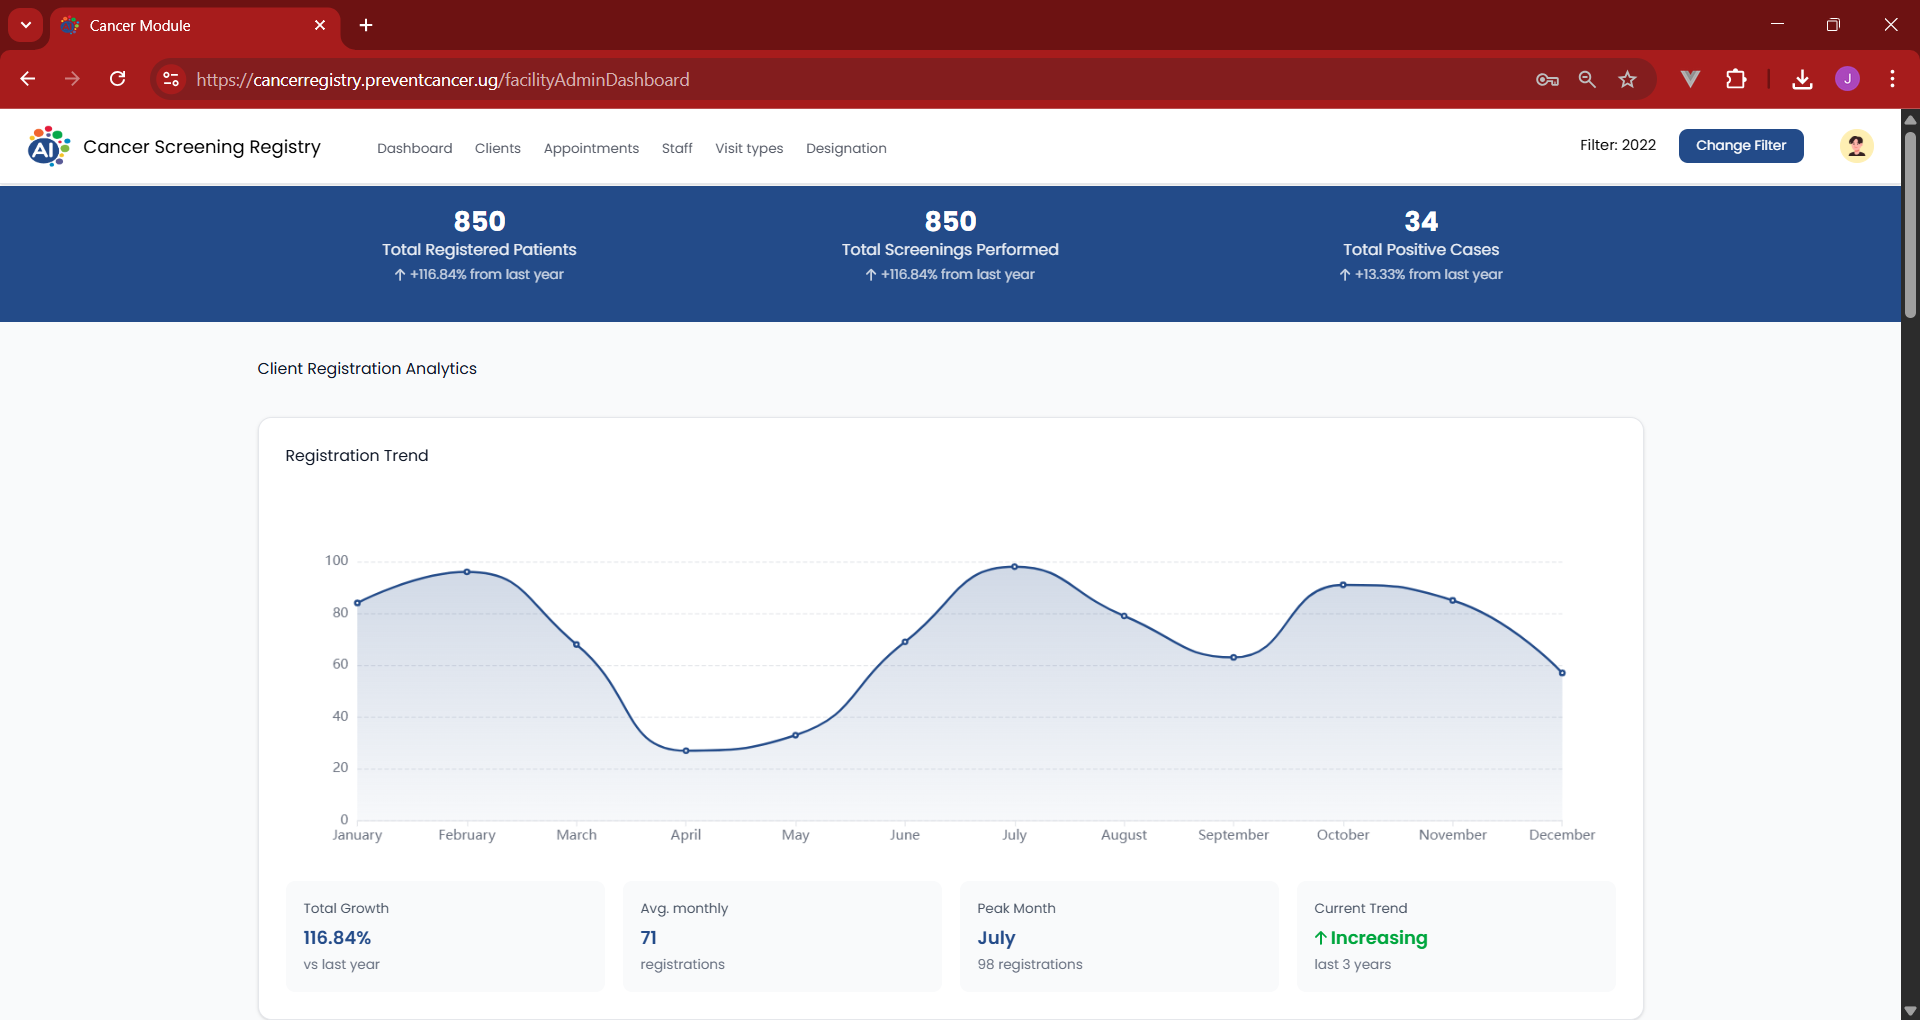The height and width of the screenshot is (1020, 1920).
Task: Expand the tab search dropdown arrow
Action: tap(26, 25)
